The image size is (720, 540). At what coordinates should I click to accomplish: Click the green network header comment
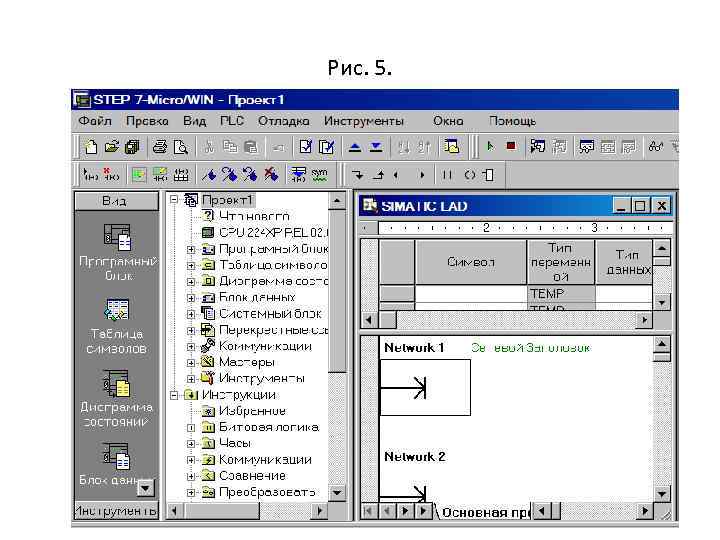point(530,348)
